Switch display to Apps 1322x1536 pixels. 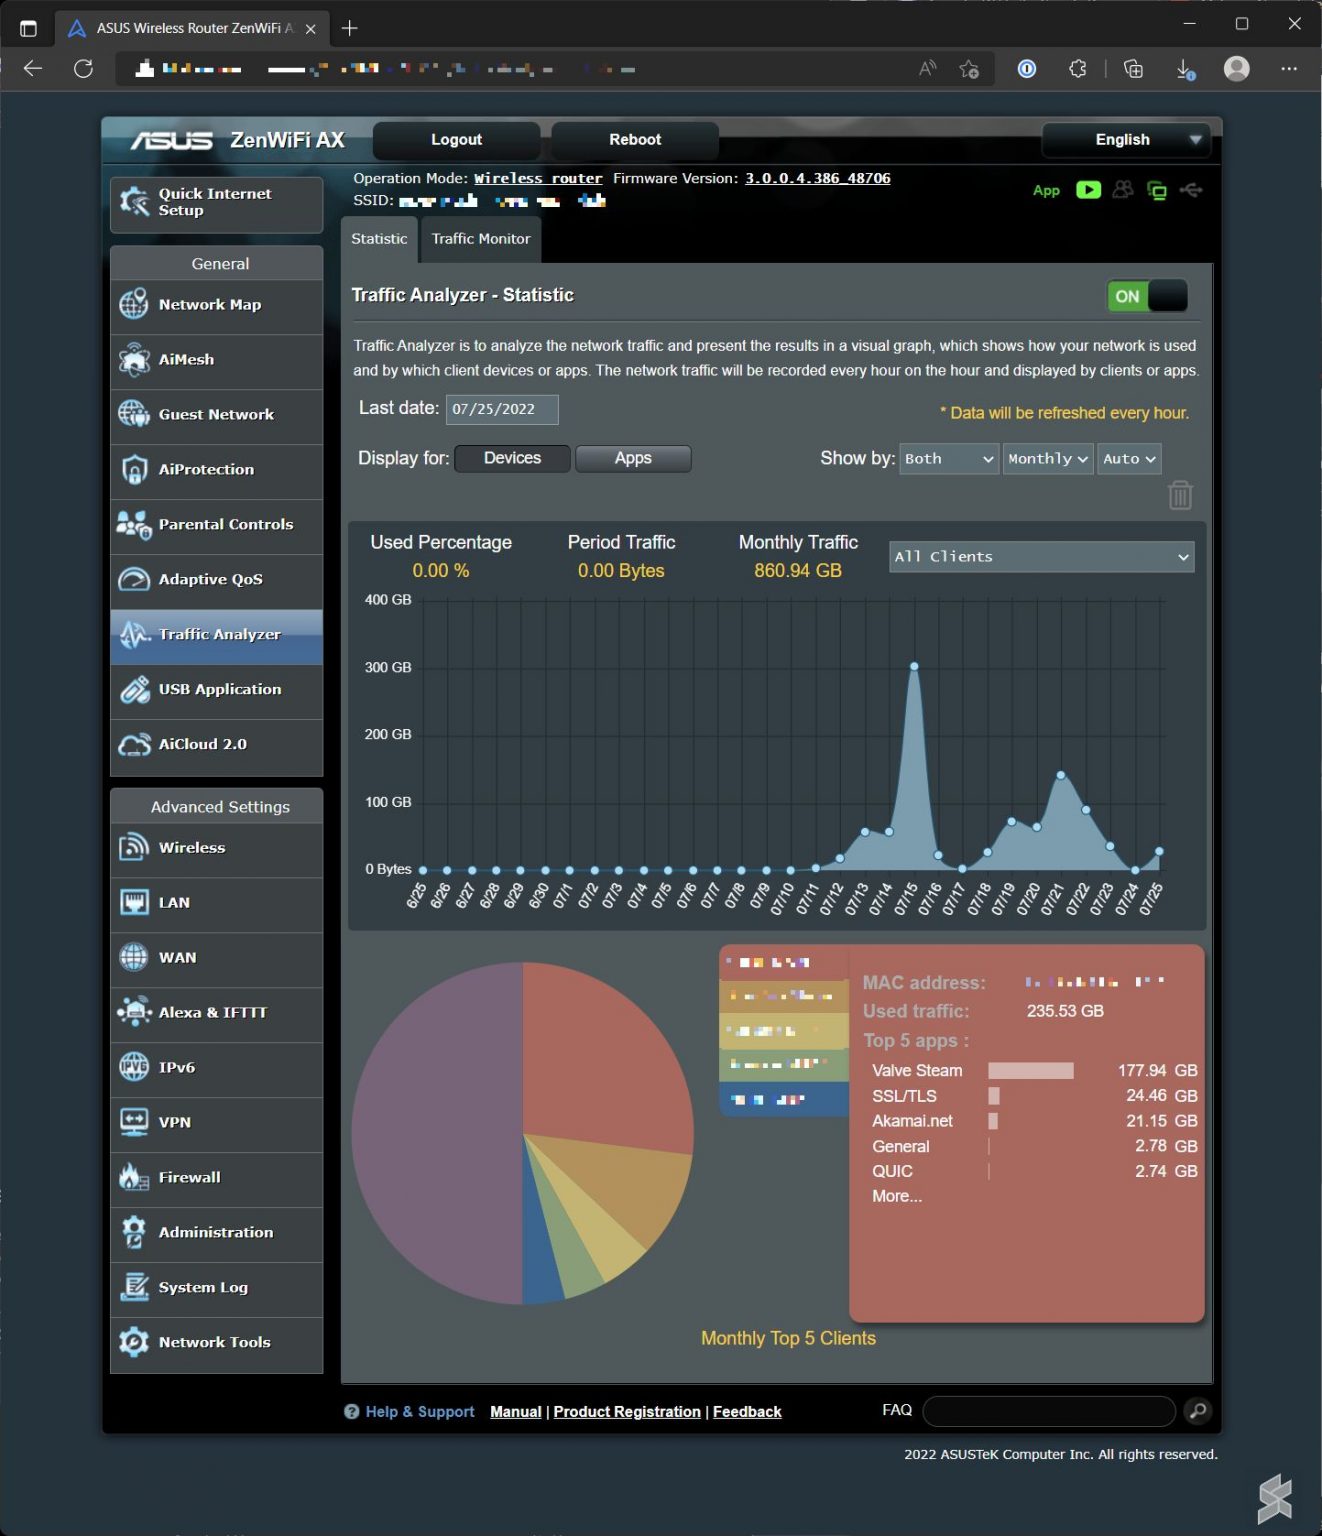633,458
